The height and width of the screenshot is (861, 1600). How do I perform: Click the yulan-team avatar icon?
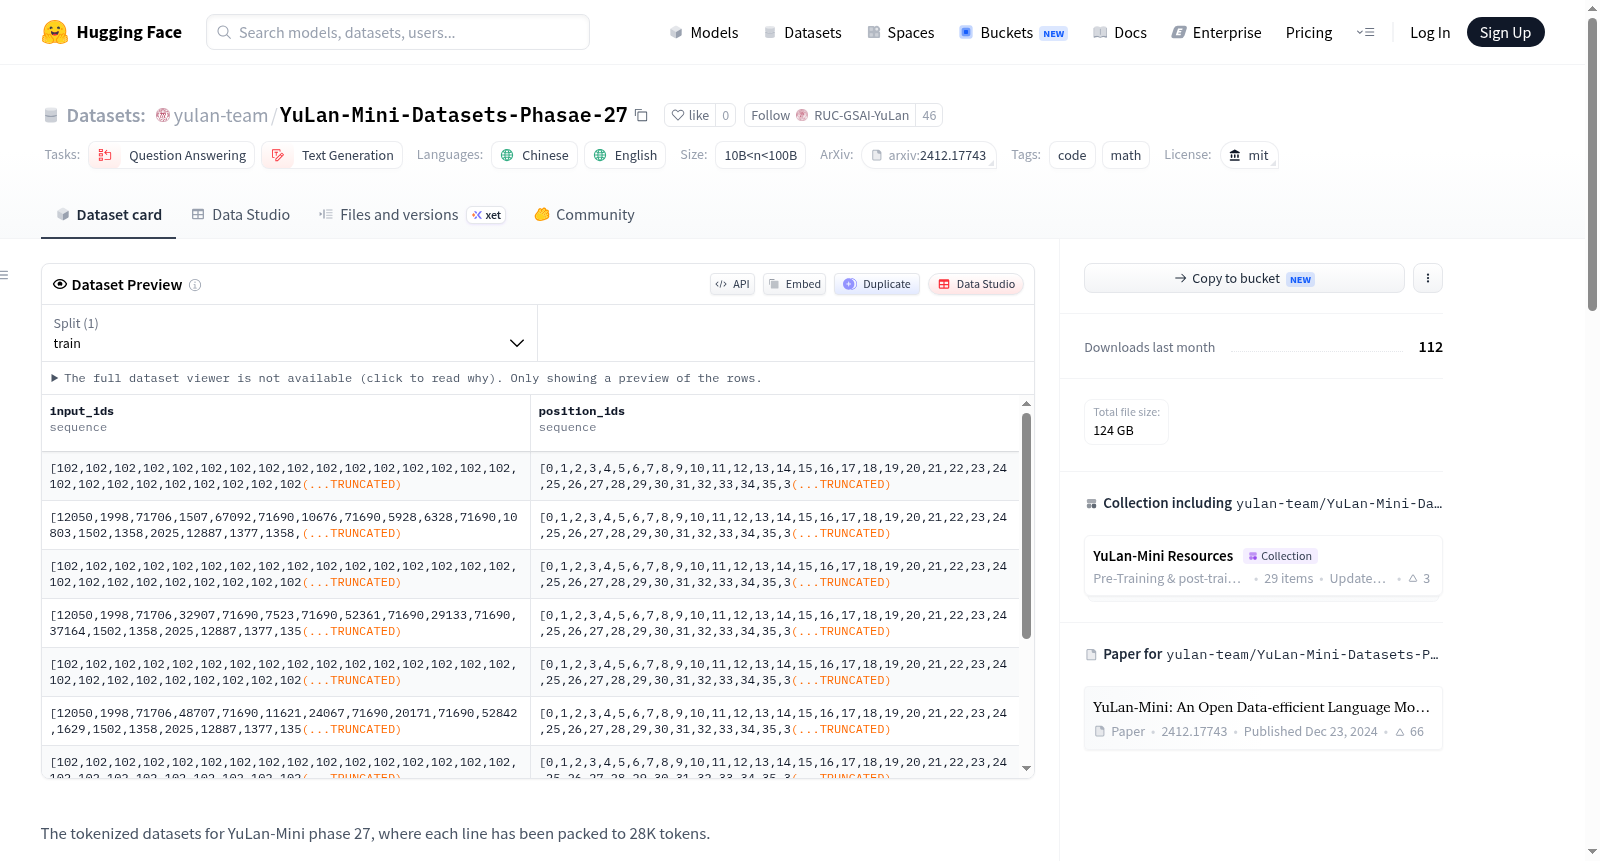tap(163, 115)
